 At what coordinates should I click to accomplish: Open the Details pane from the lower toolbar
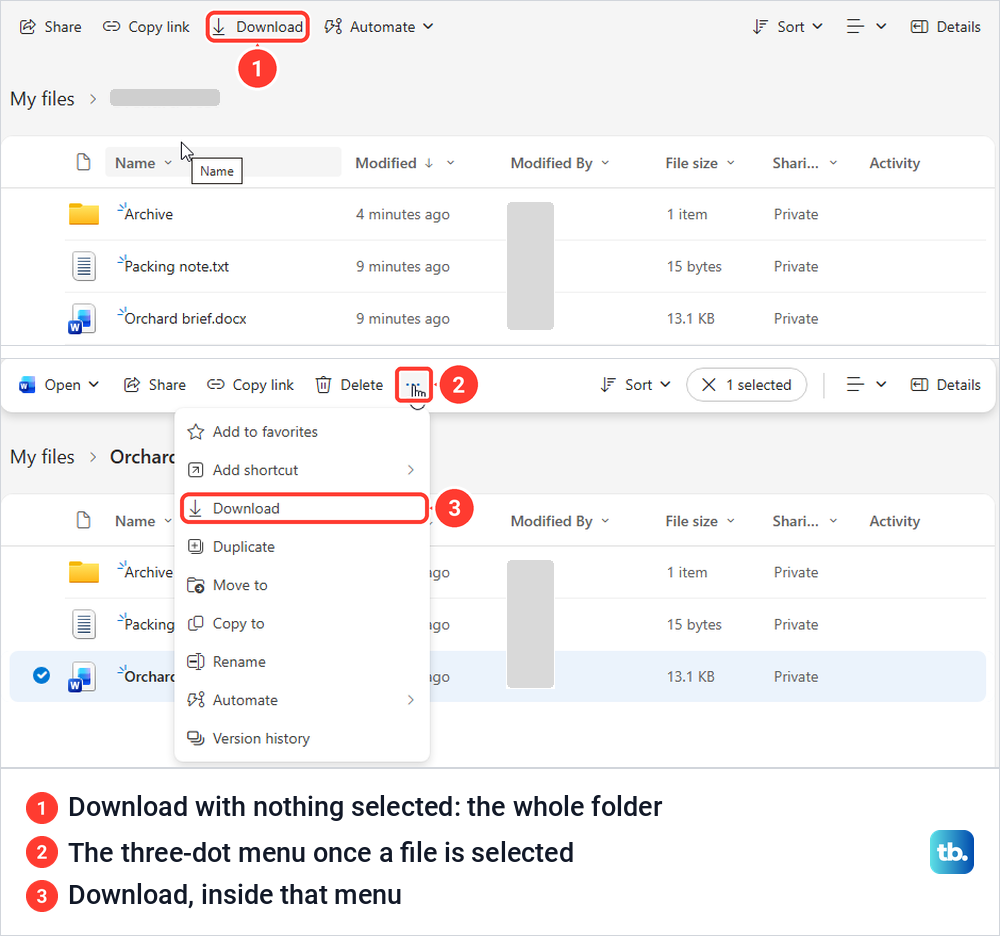(x=946, y=385)
